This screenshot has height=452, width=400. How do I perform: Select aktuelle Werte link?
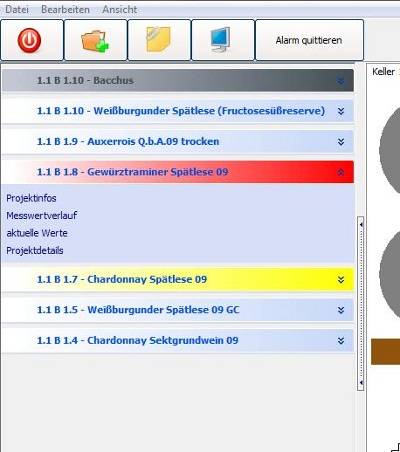(37, 233)
